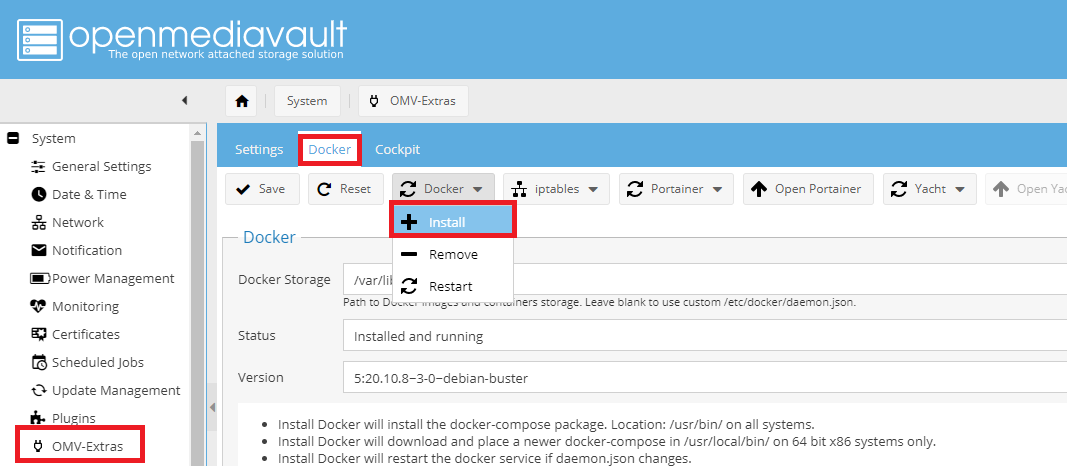The height and width of the screenshot is (466, 1067).
Task: Click the Version field
Action: (705, 378)
